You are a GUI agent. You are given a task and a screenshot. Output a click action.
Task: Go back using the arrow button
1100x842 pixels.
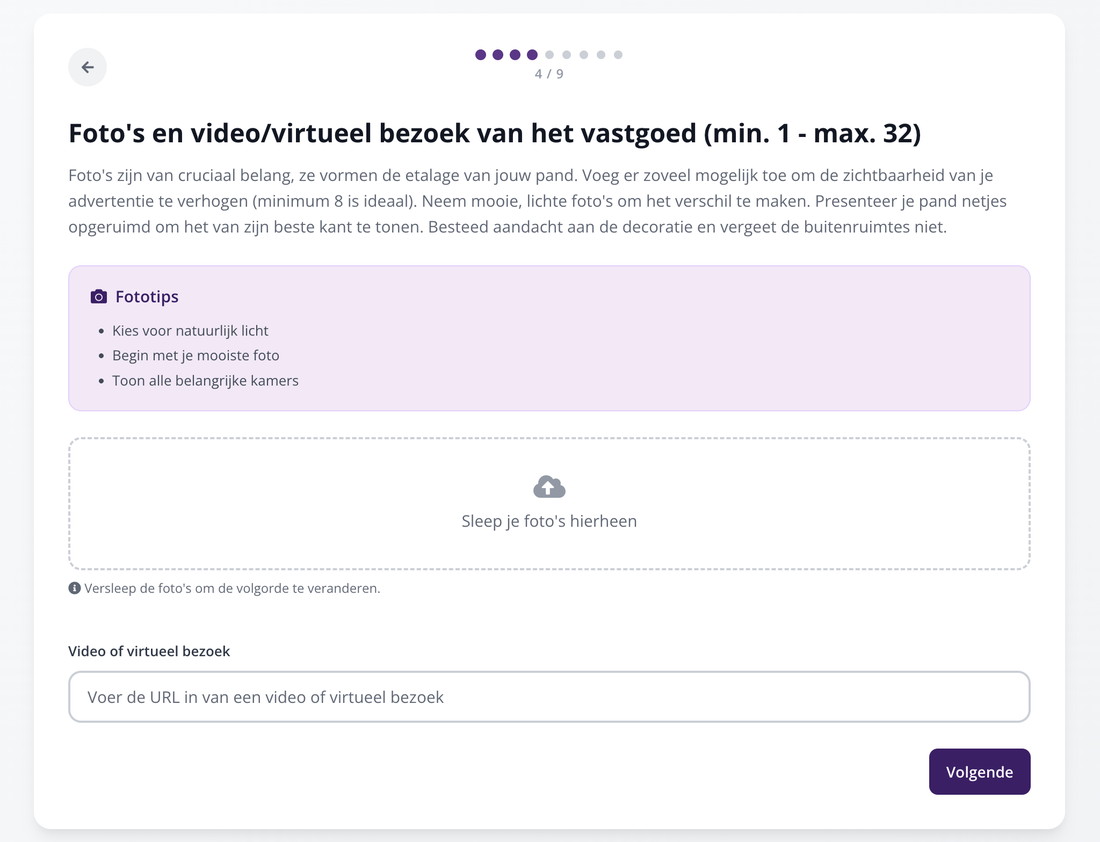(87, 67)
